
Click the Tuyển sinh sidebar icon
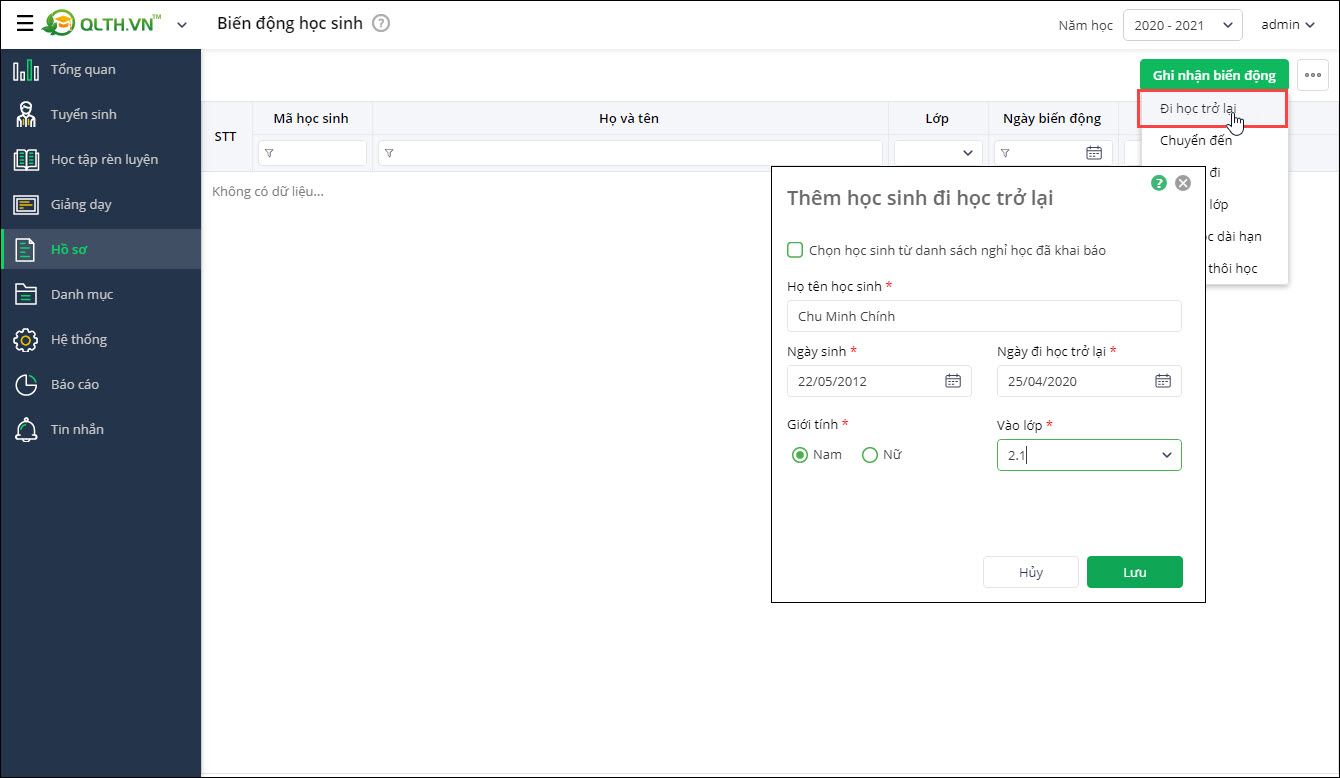(x=26, y=114)
